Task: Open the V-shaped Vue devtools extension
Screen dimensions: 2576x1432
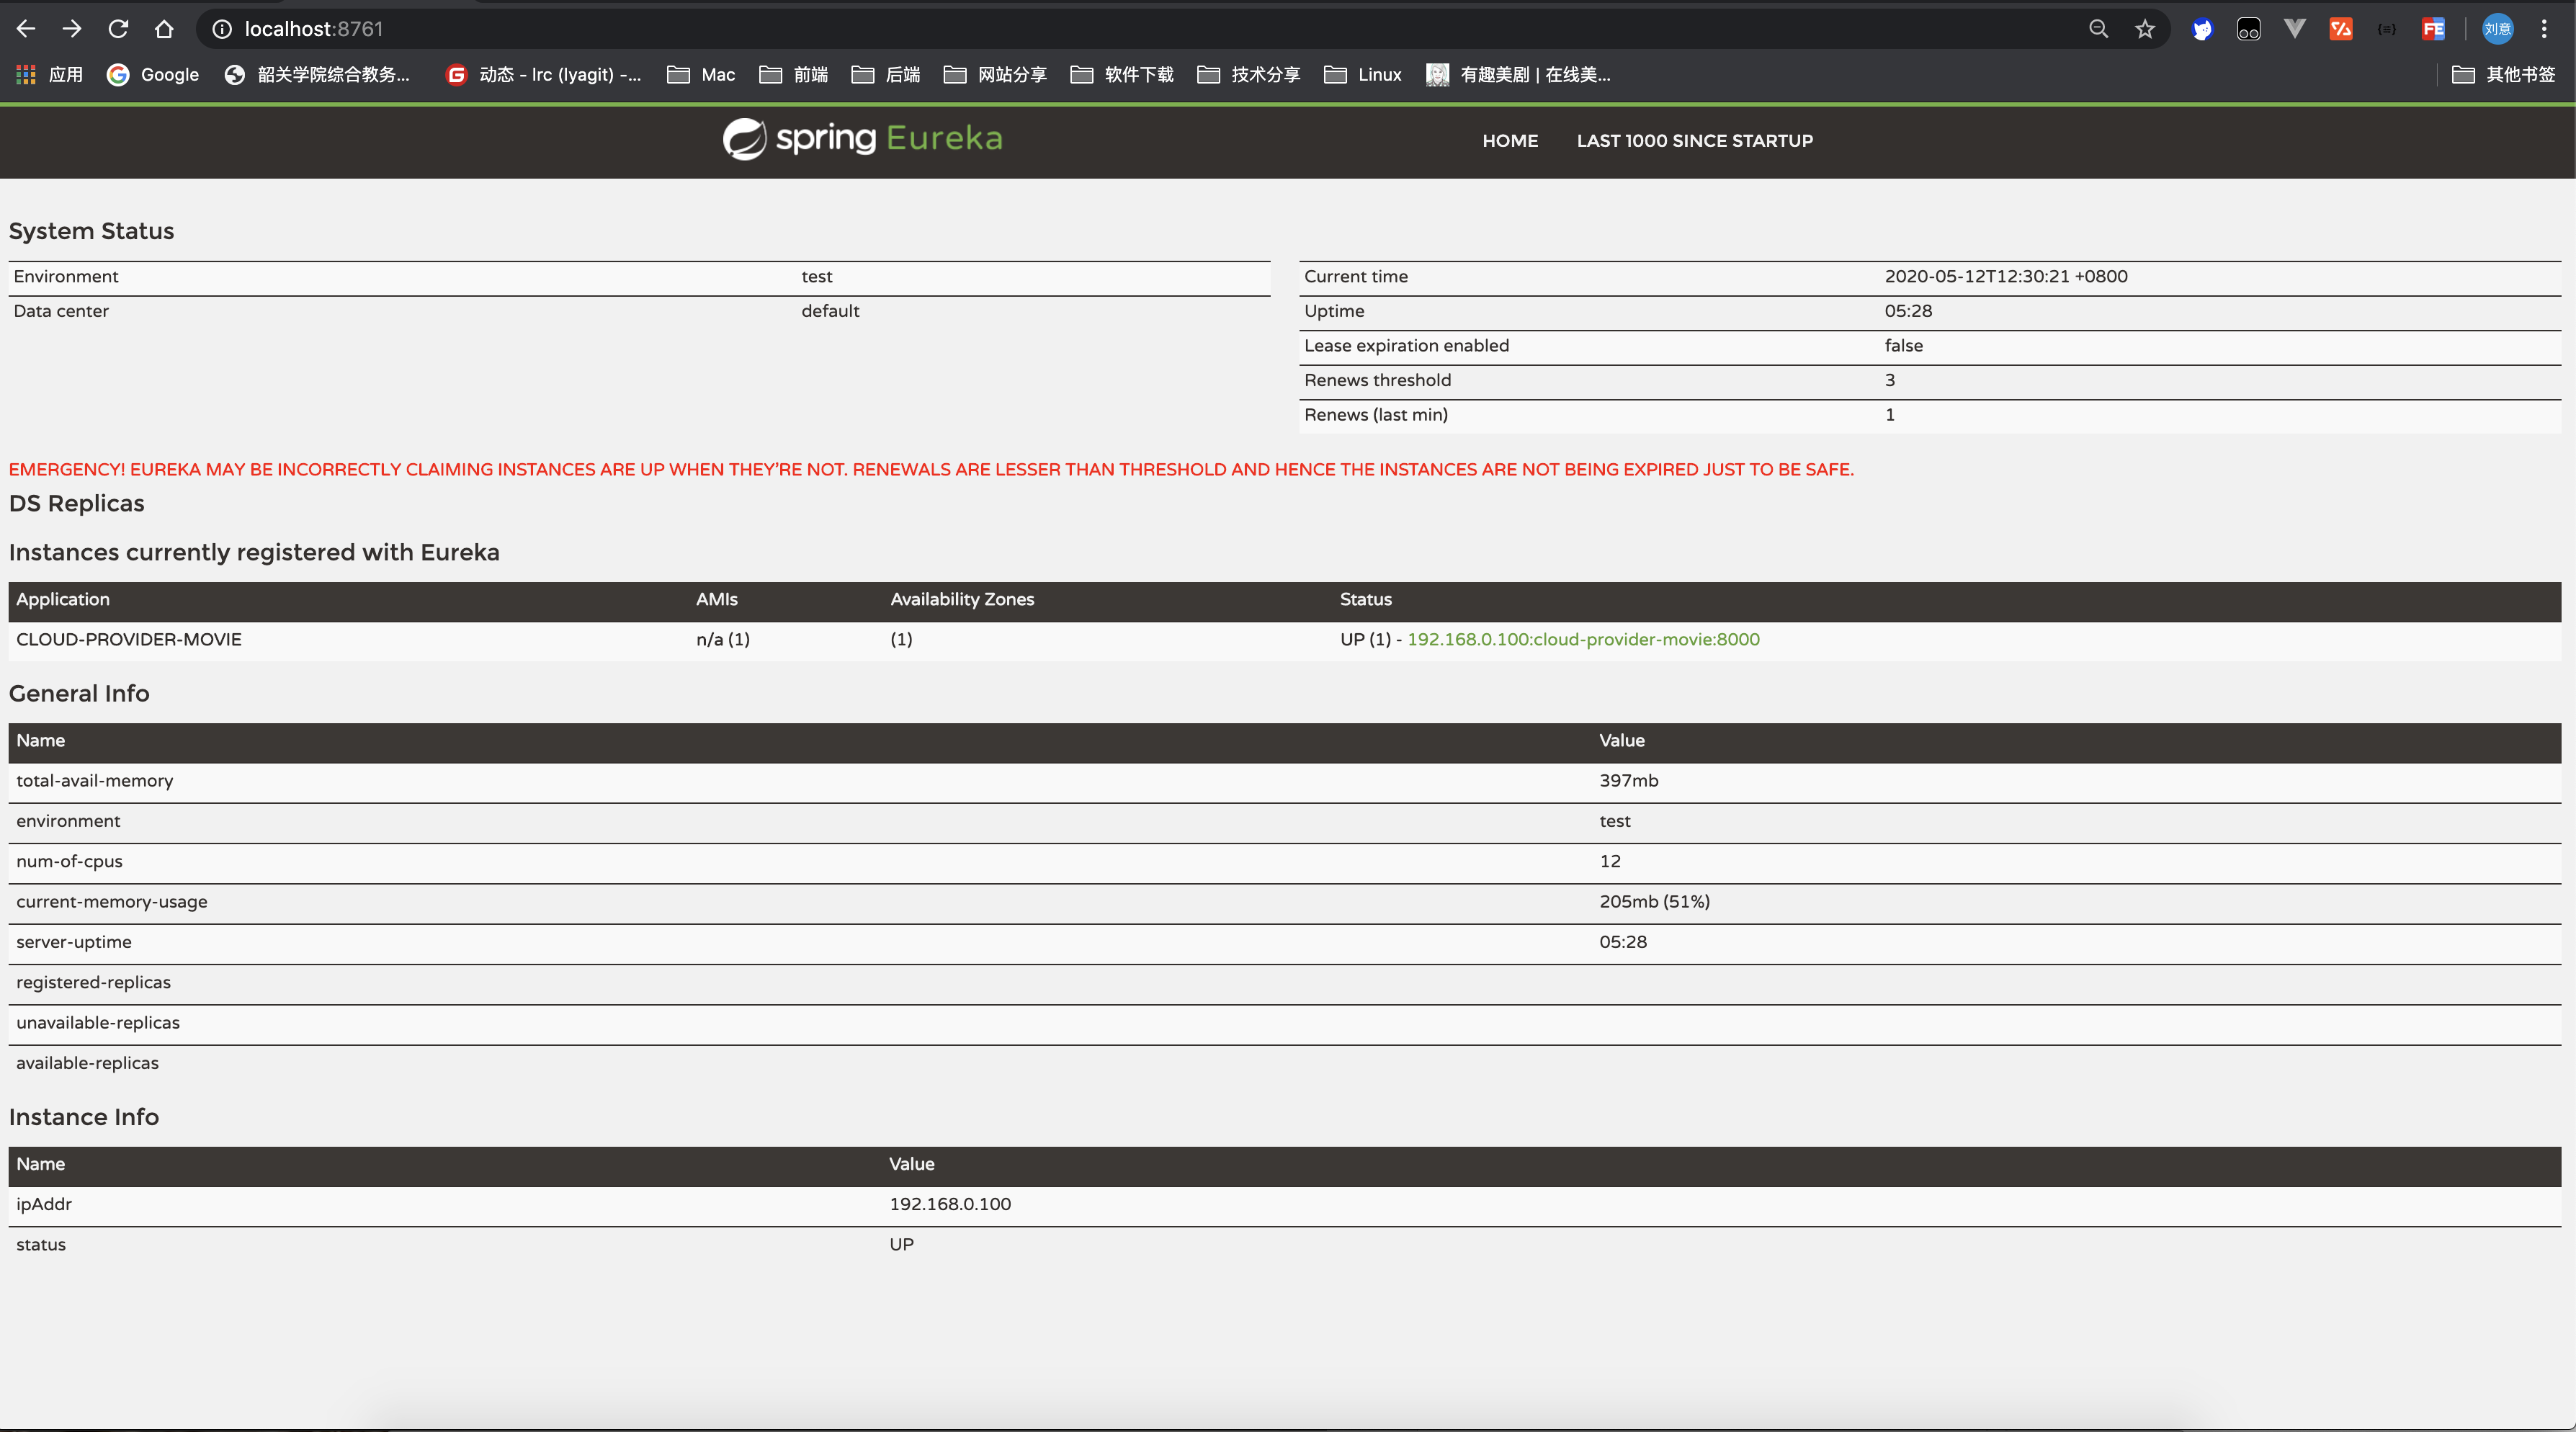Action: [2295, 29]
